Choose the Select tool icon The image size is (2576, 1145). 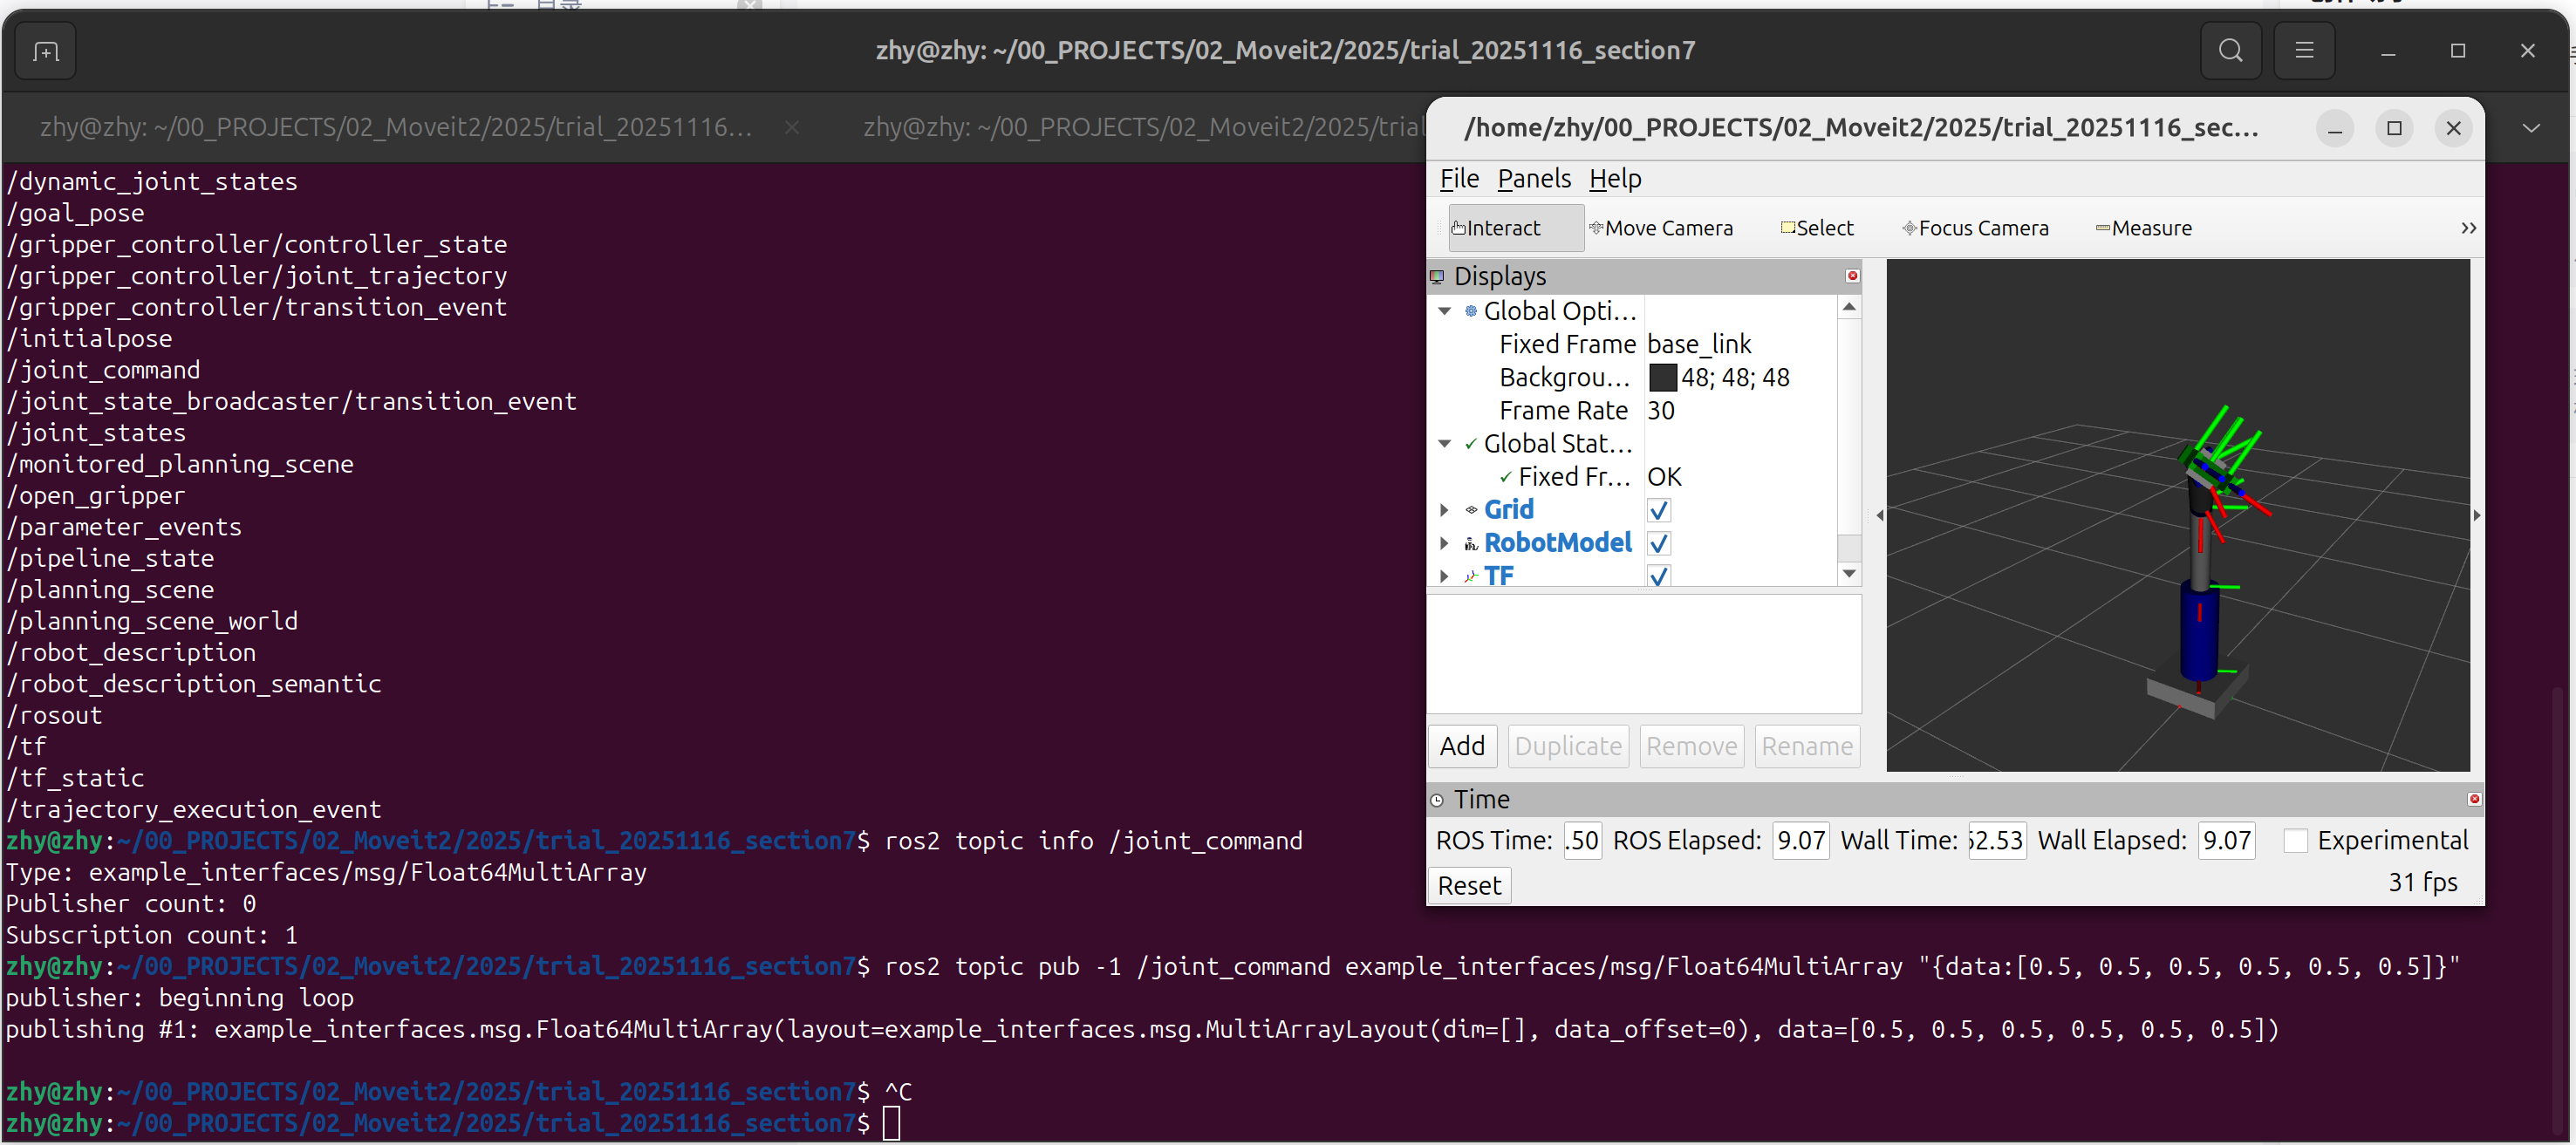pyautogui.click(x=1787, y=228)
